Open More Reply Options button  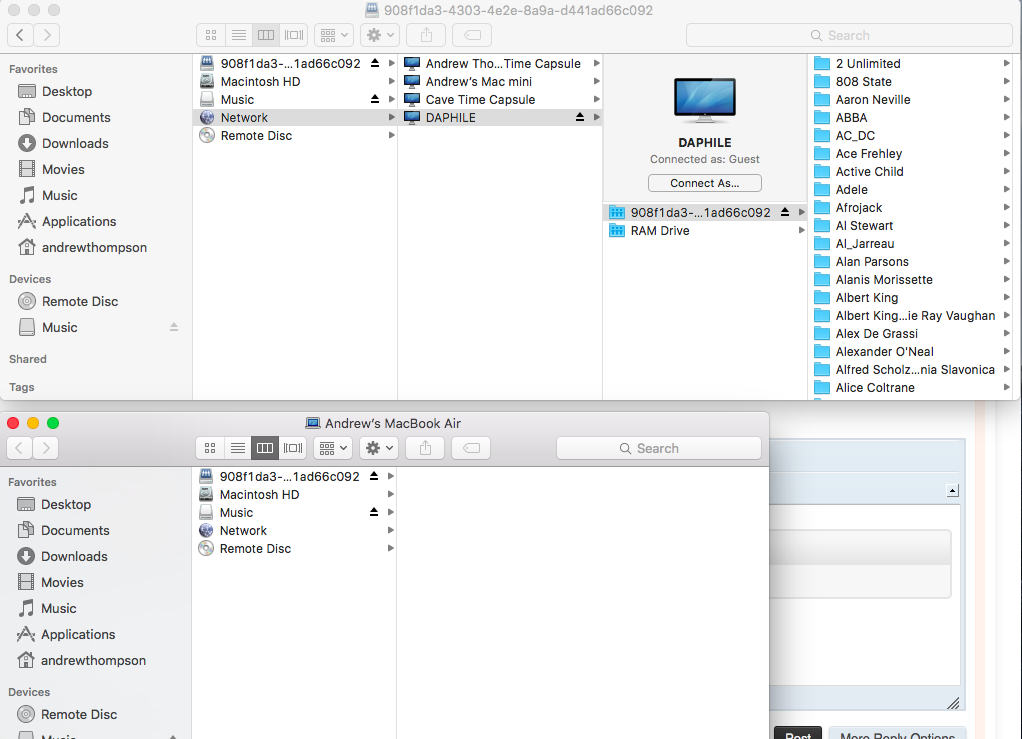[x=896, y=735]
